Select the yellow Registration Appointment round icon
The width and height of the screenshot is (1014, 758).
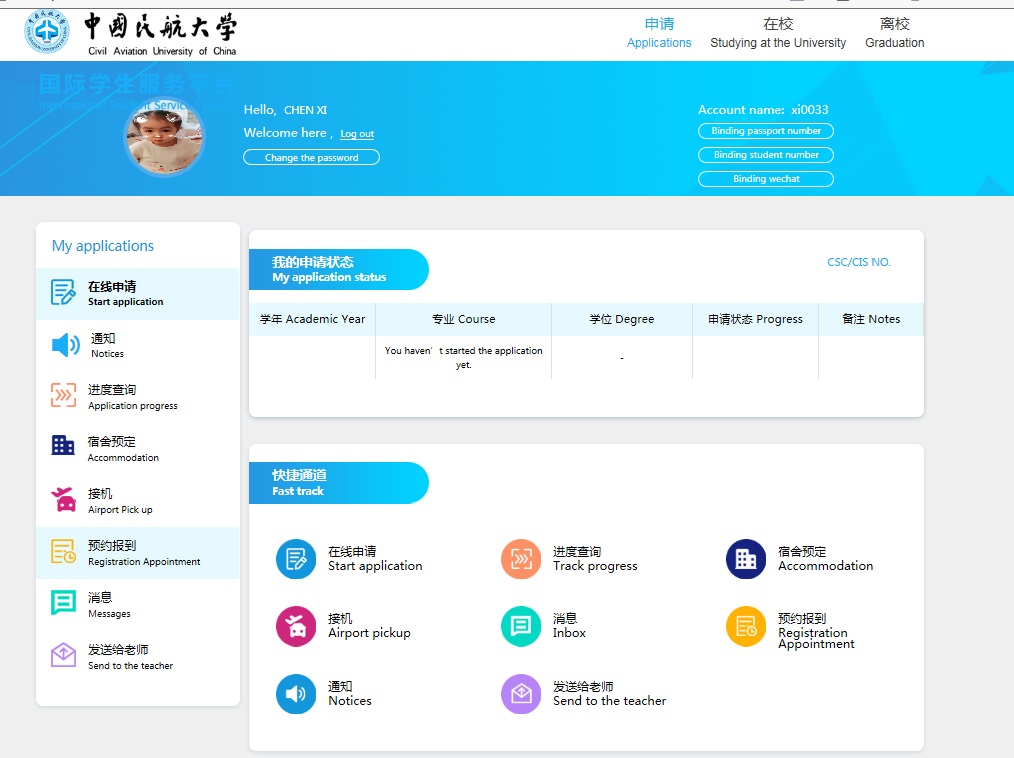point(745,626)
